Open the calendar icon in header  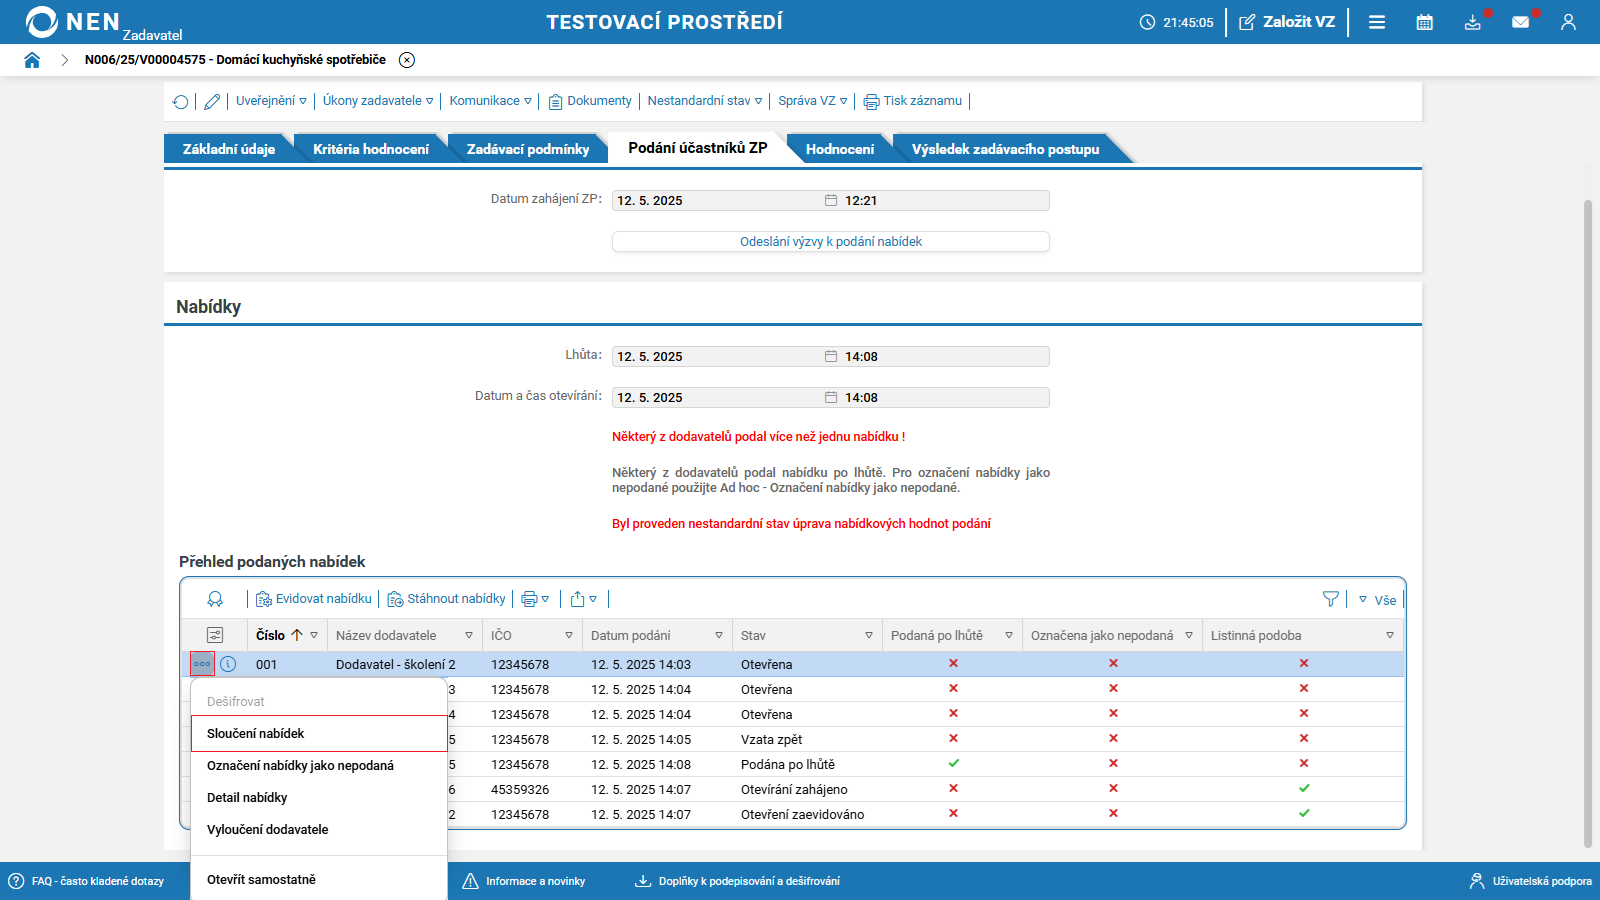pos(1424,22)
